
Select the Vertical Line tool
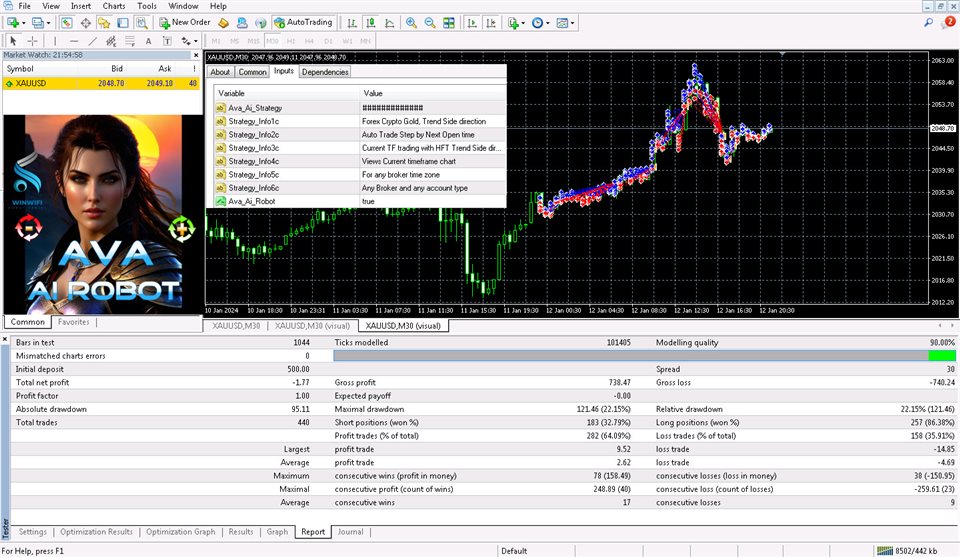(55, 41)
